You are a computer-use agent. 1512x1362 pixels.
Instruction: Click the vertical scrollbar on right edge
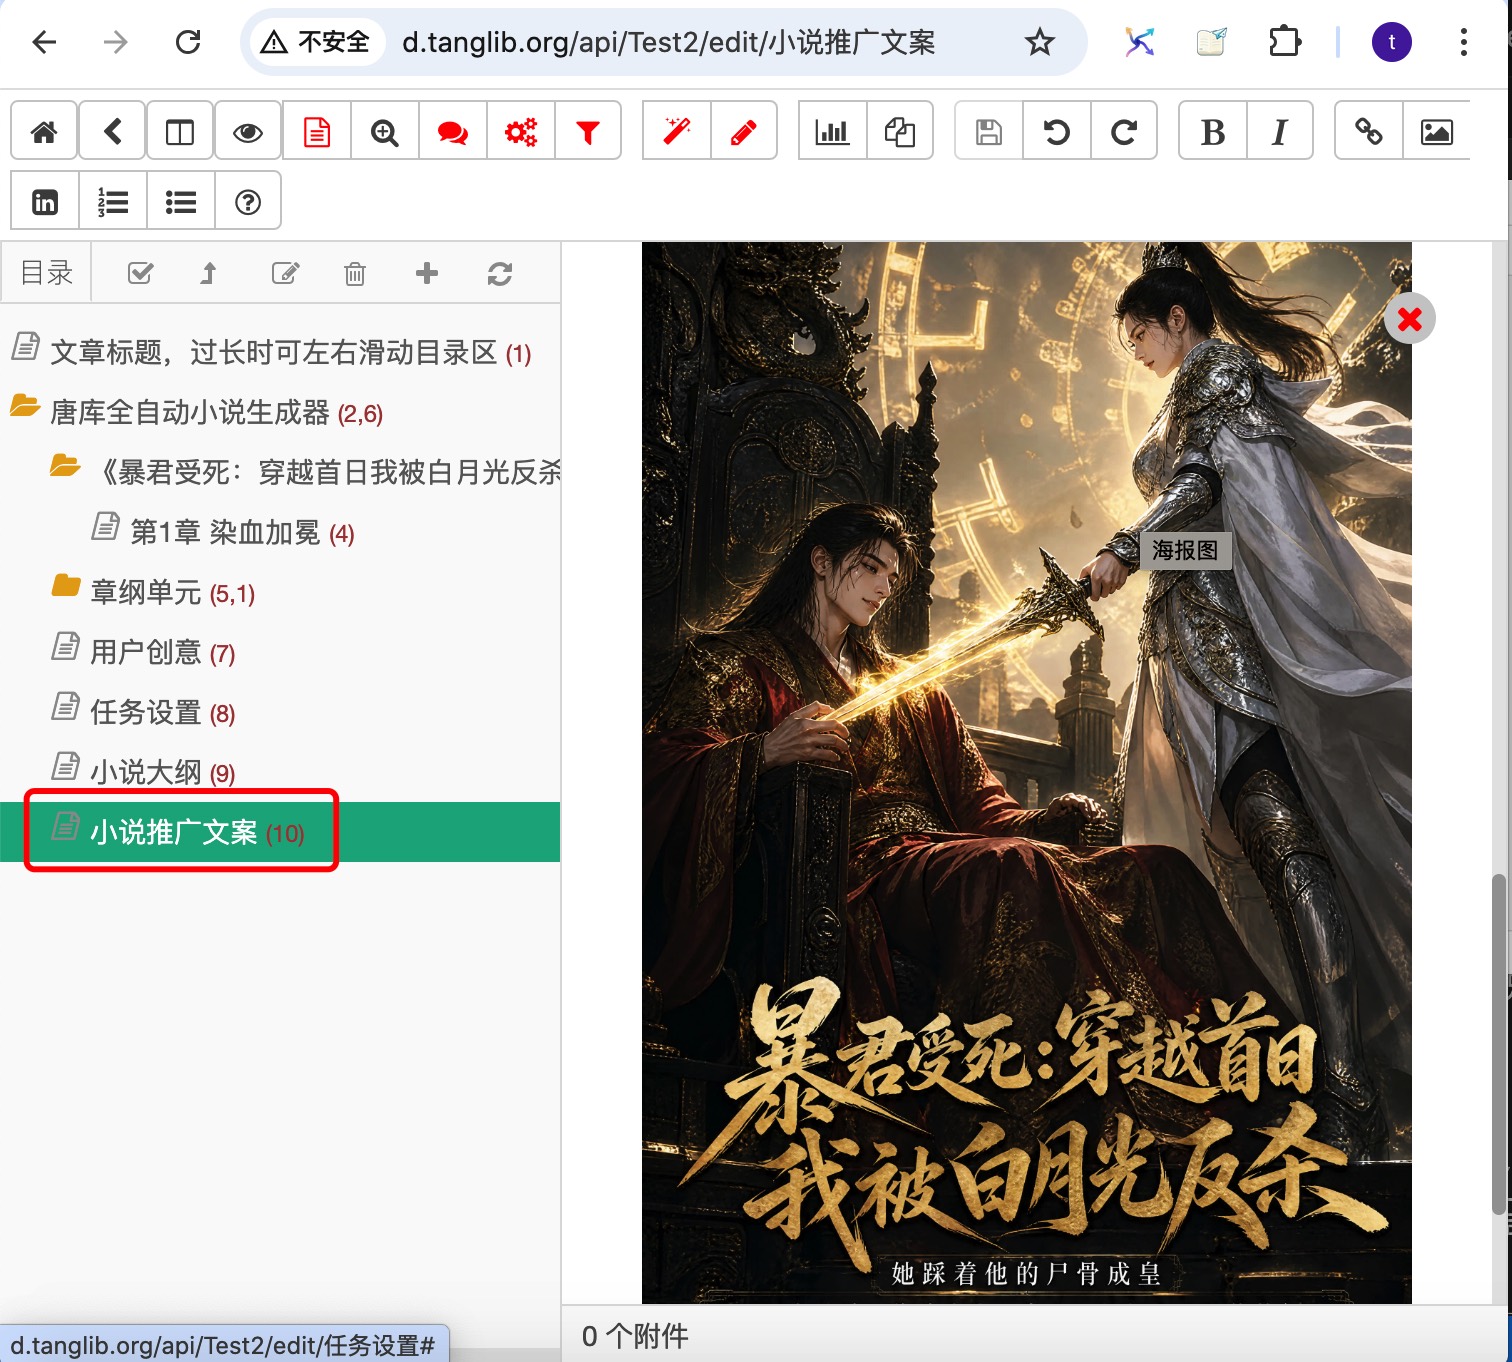[x=1498, y=1044]
